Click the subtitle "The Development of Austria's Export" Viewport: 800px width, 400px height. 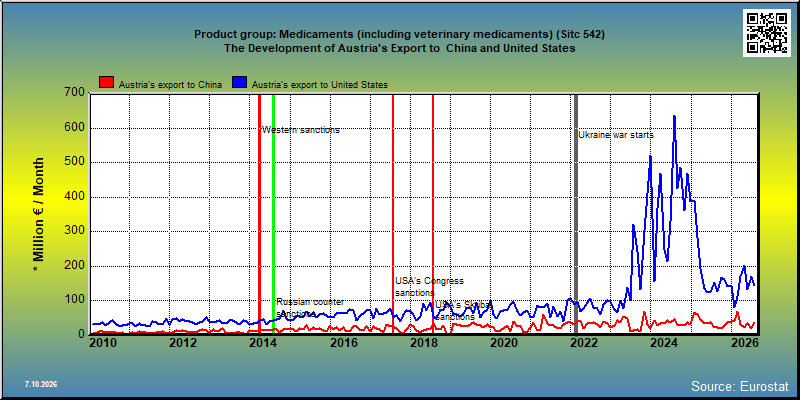click(399, 48)
